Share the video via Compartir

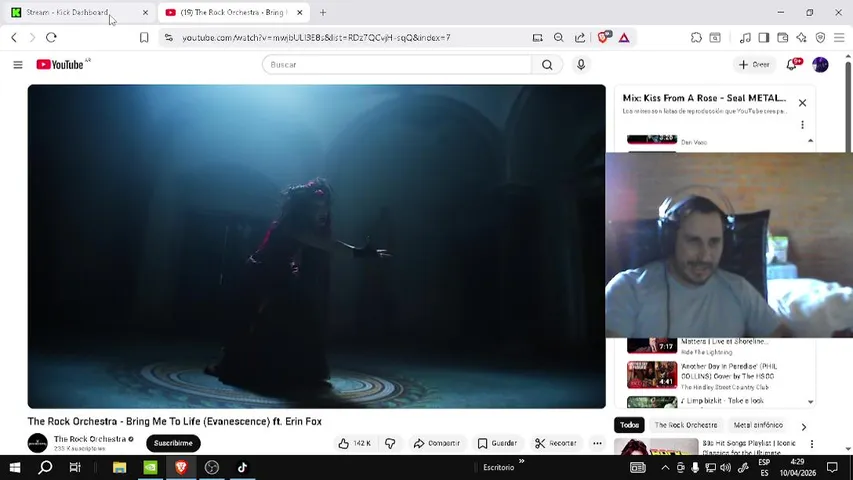[x=436, y=443]
